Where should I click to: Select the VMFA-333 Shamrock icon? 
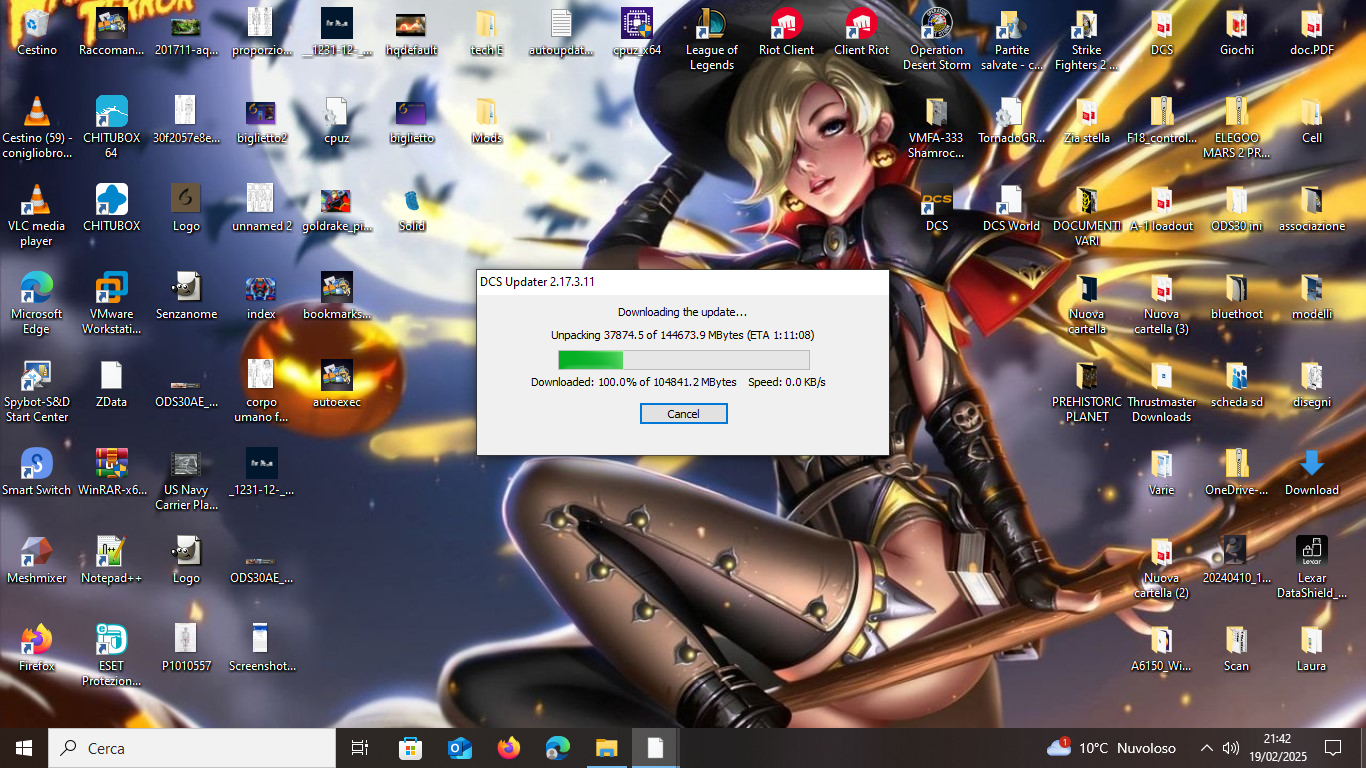936,127
